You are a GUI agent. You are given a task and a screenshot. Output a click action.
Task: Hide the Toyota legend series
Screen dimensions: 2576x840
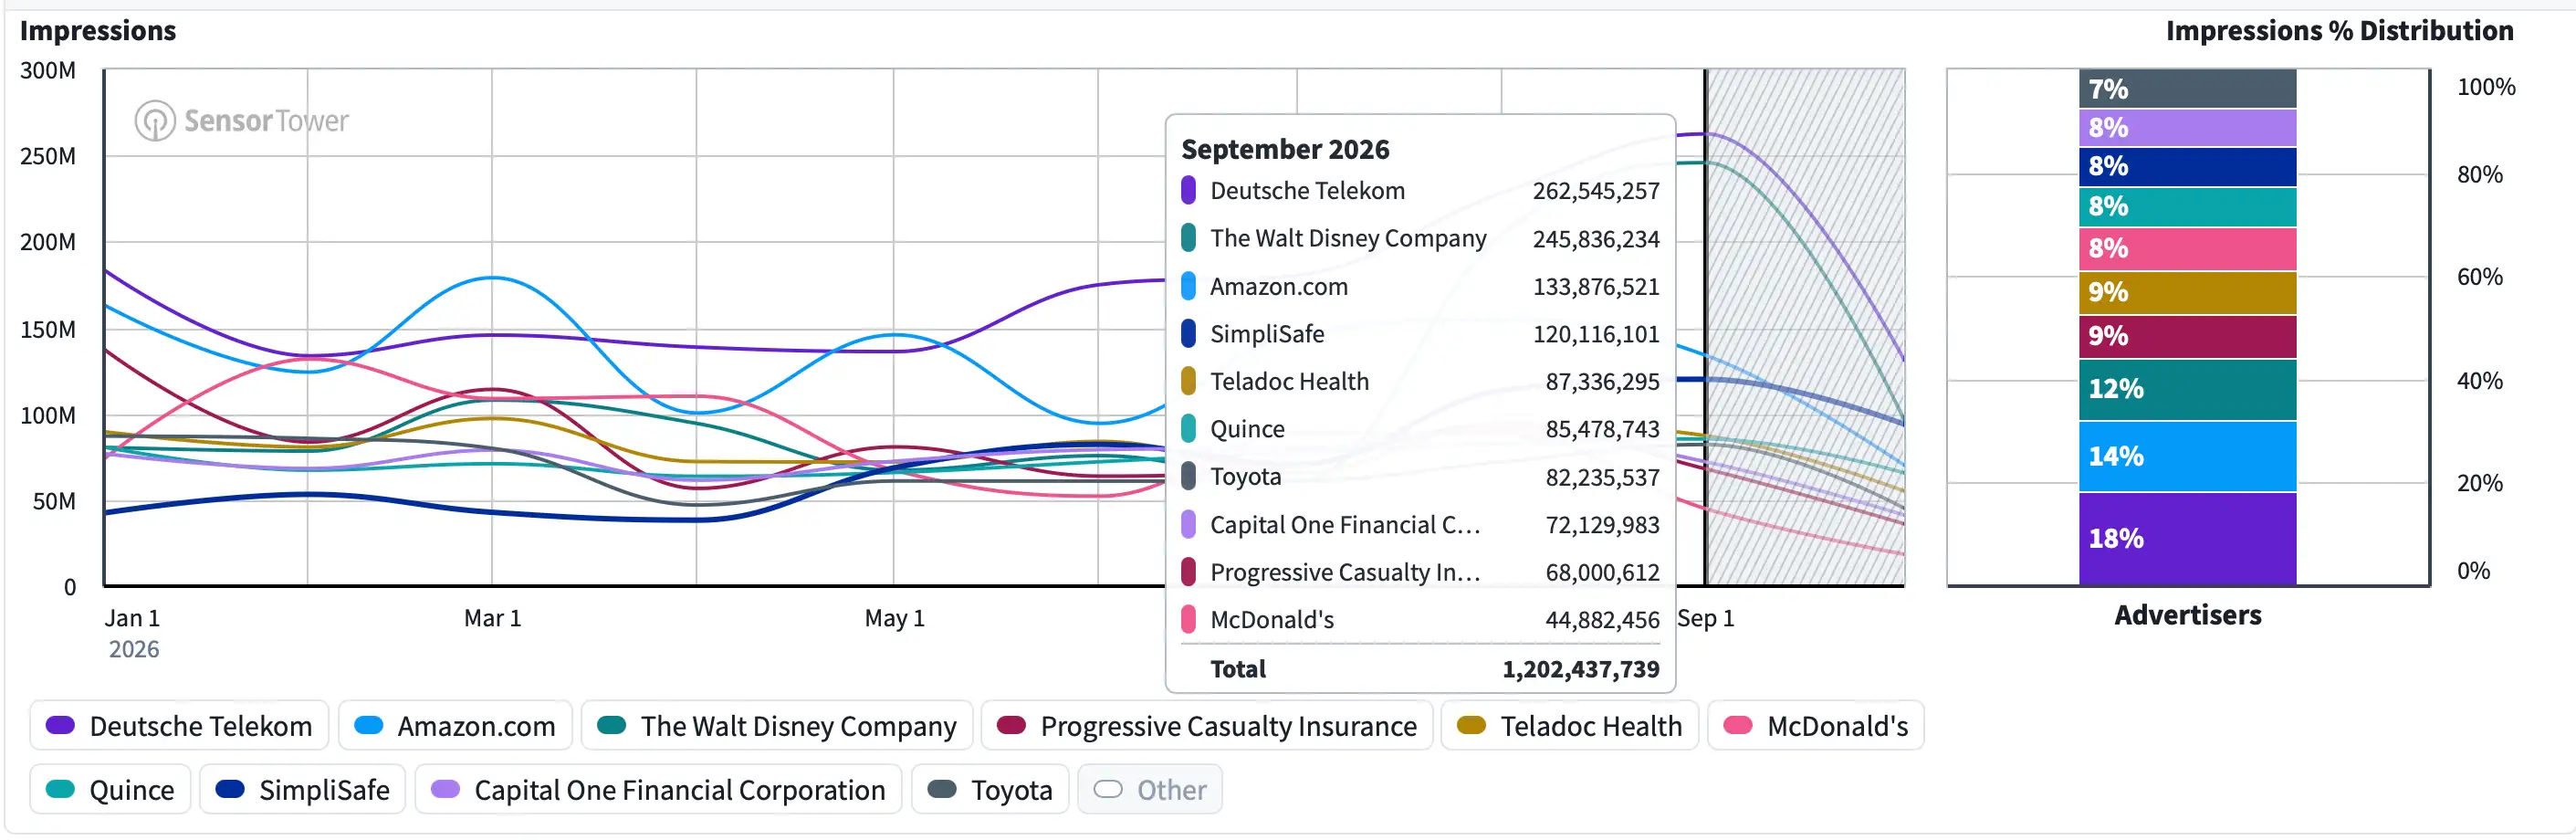[990, 790]
